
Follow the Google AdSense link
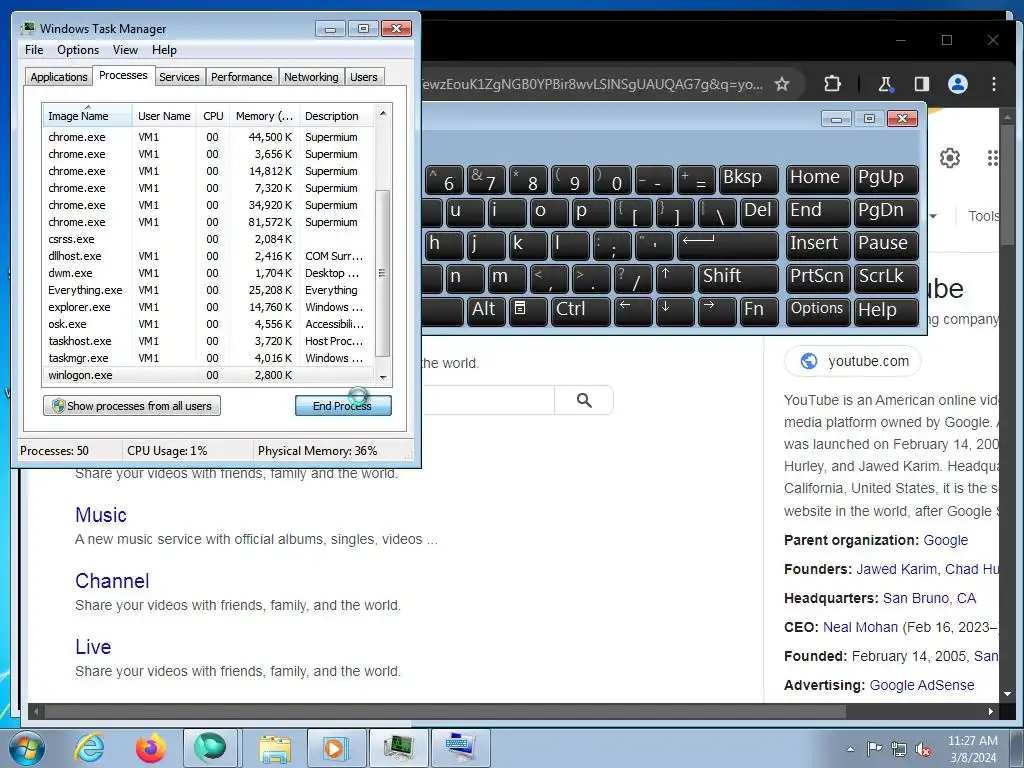tap(921, 685)
